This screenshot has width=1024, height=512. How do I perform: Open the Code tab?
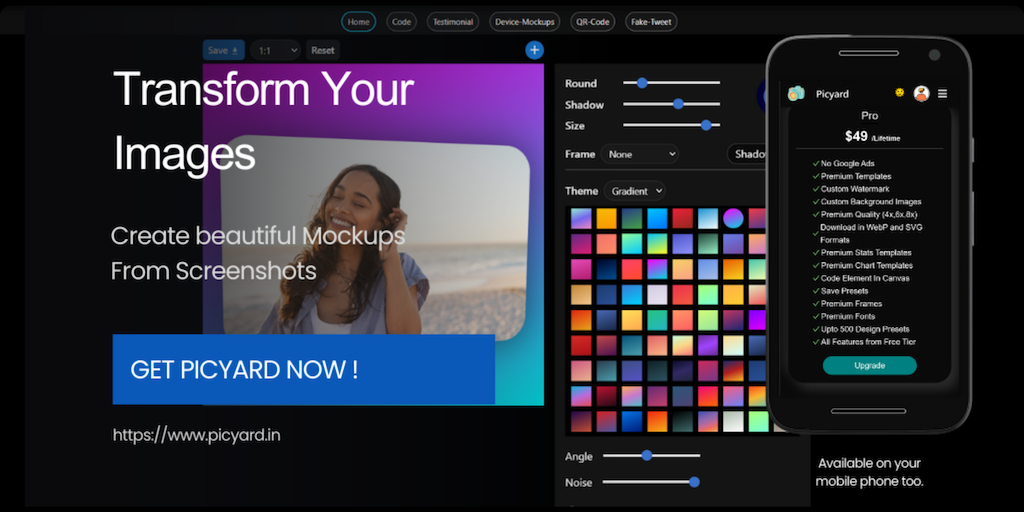402,22
